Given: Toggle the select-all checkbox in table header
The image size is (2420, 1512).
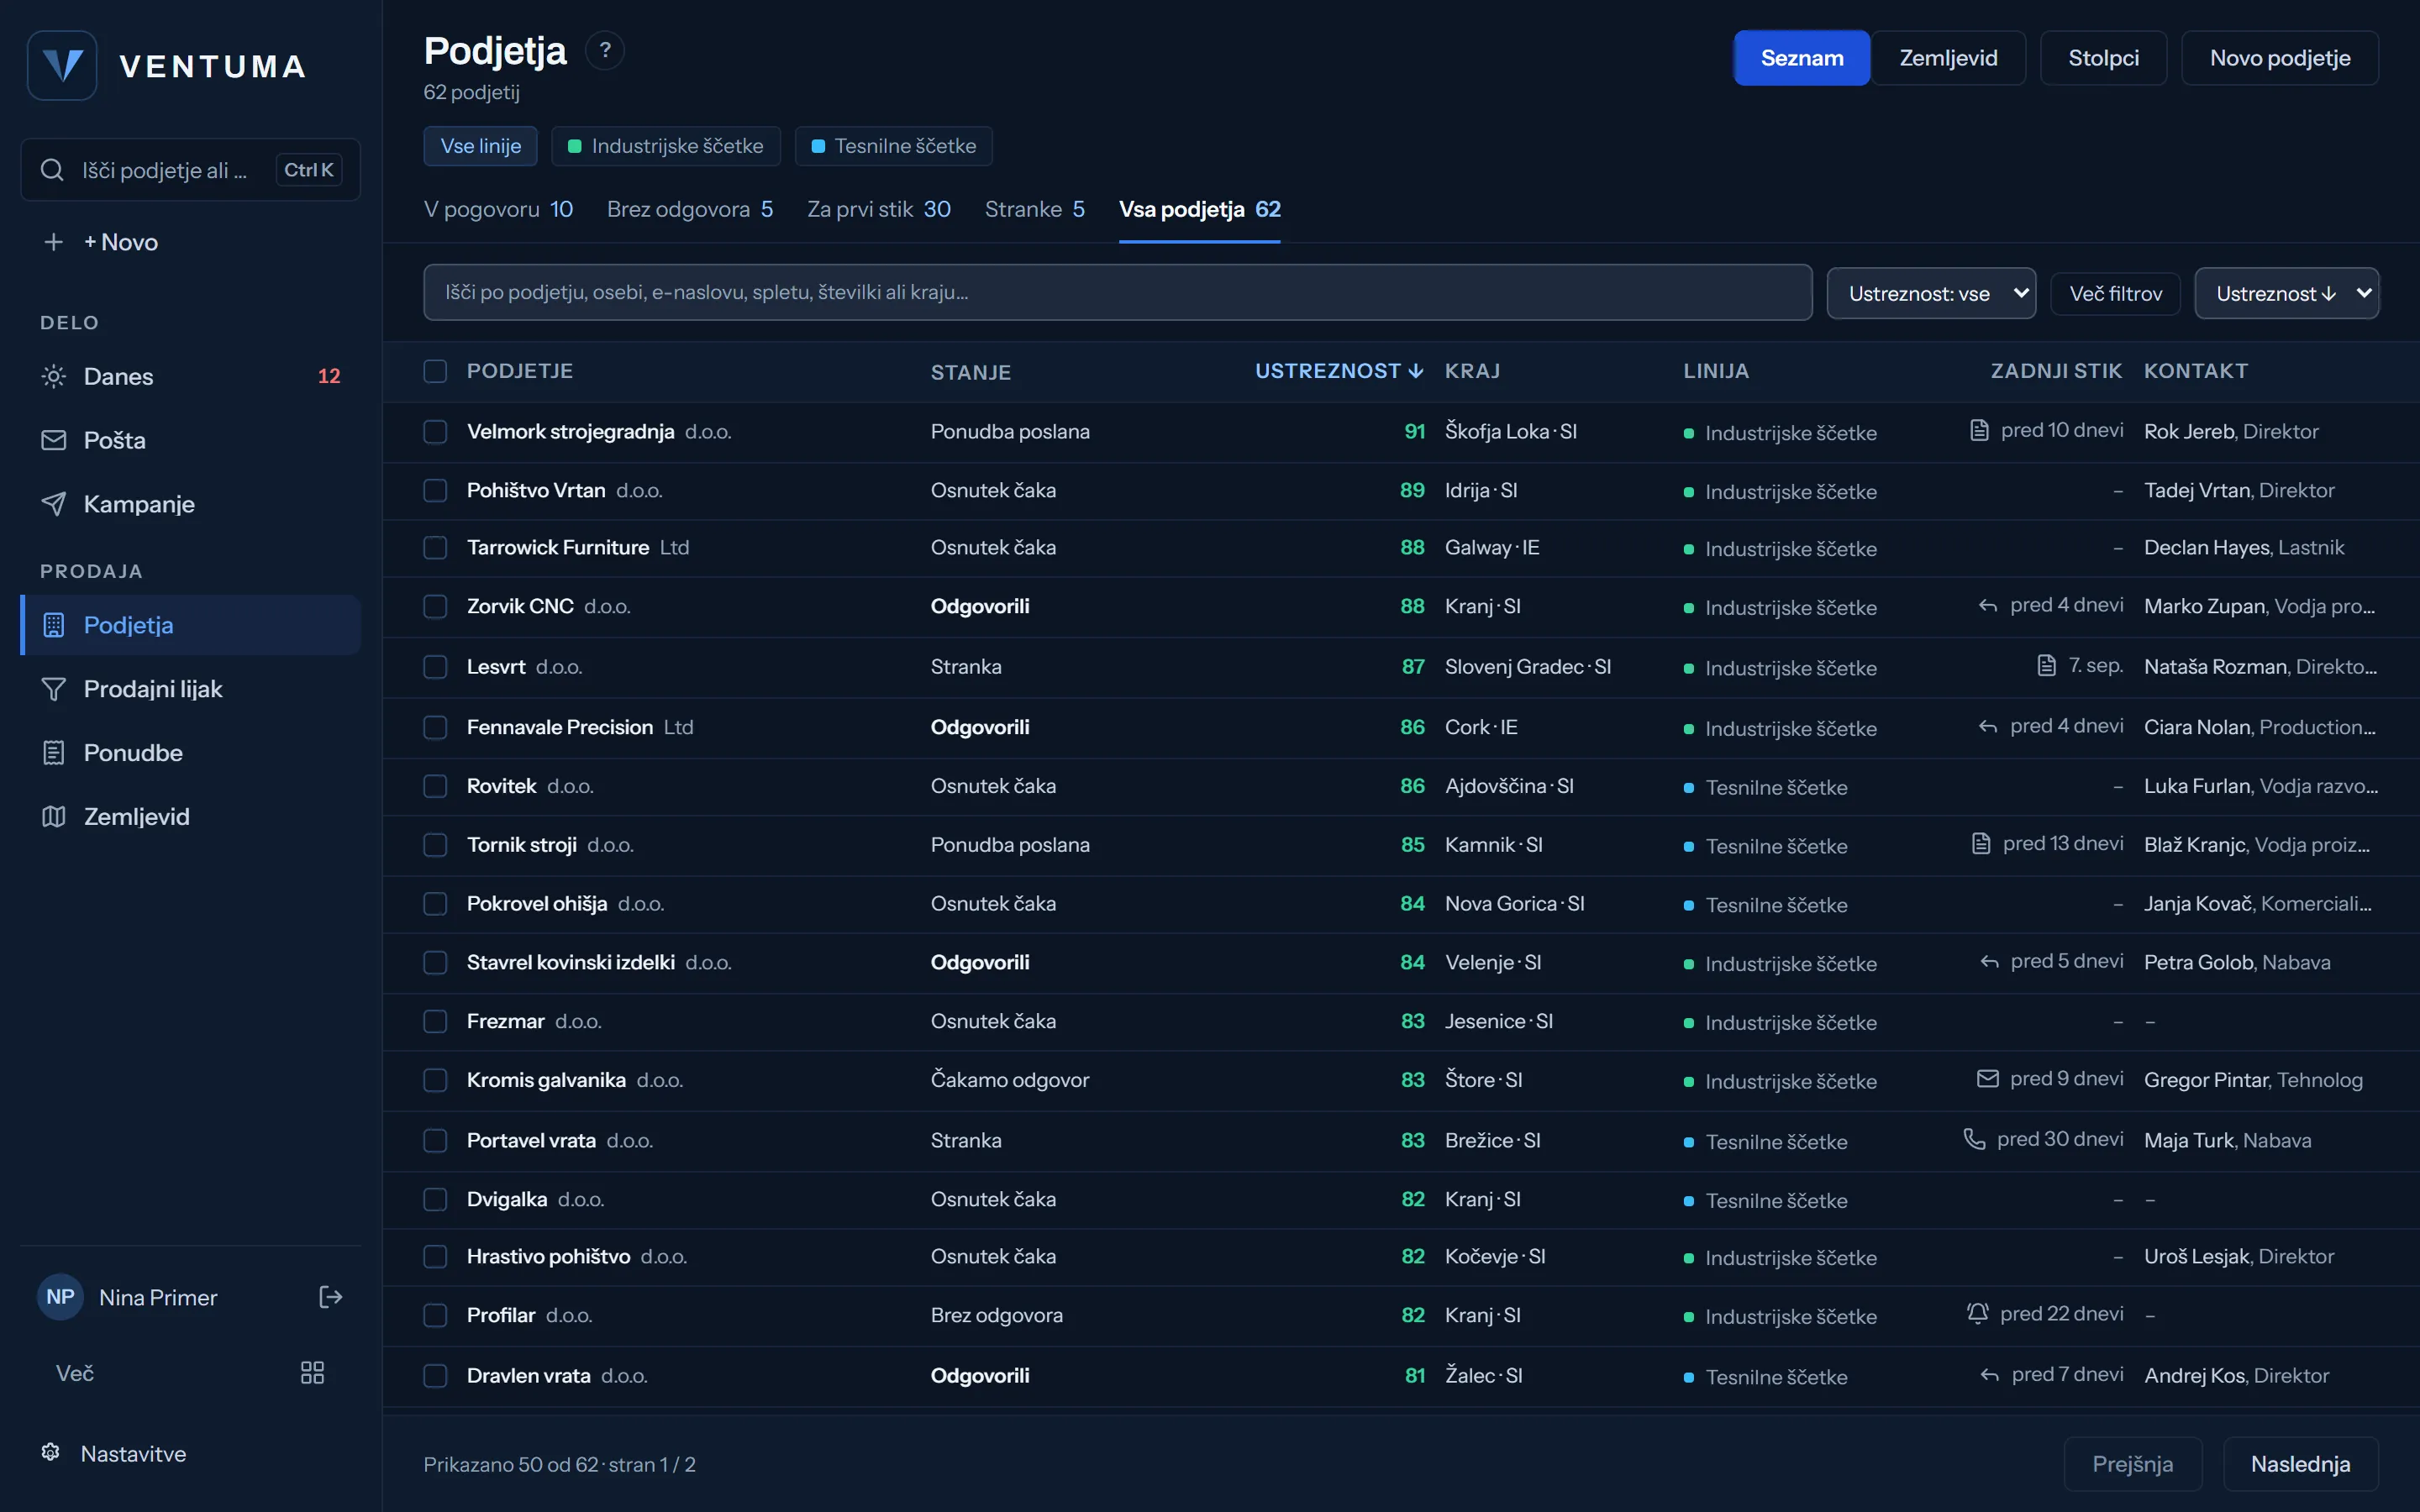Looking at the screenshot, I should tap(435, 371).
